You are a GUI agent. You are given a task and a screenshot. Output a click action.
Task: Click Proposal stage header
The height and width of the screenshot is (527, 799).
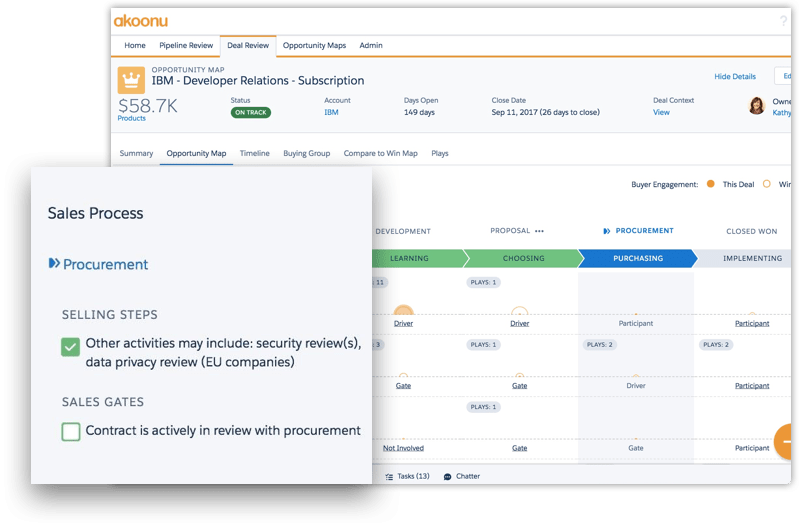pos(510,231)
